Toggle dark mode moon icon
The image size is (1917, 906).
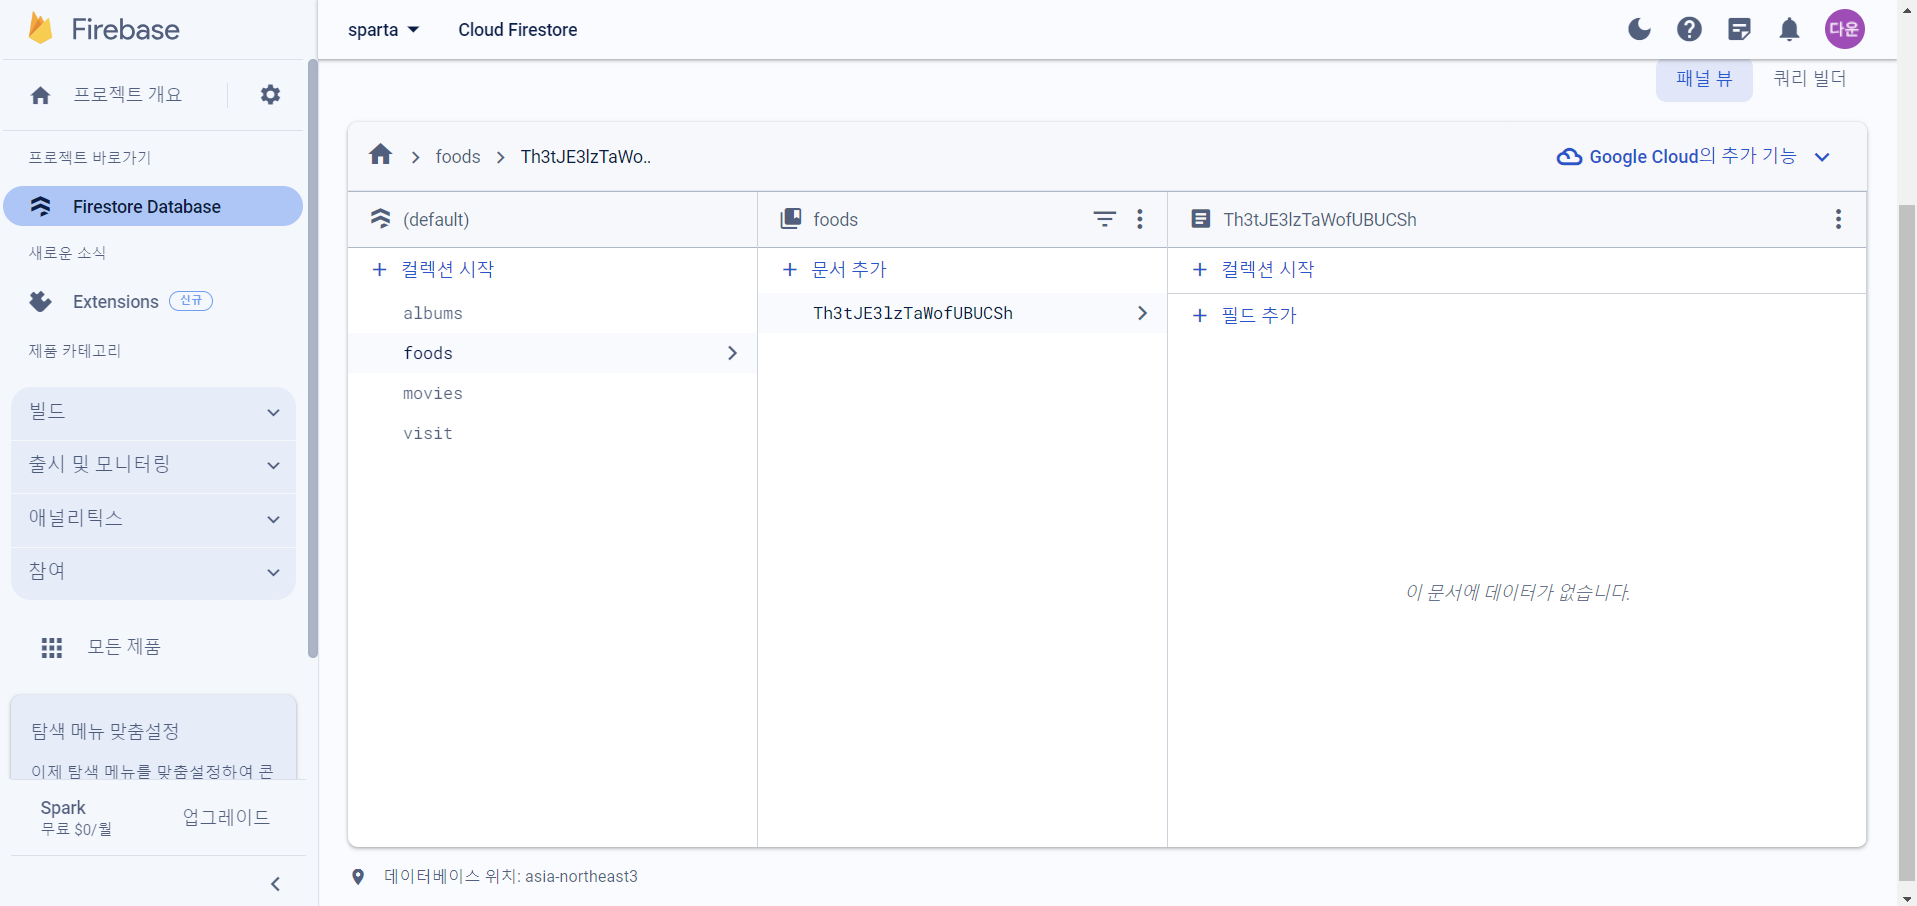(x=1639, y=29)
